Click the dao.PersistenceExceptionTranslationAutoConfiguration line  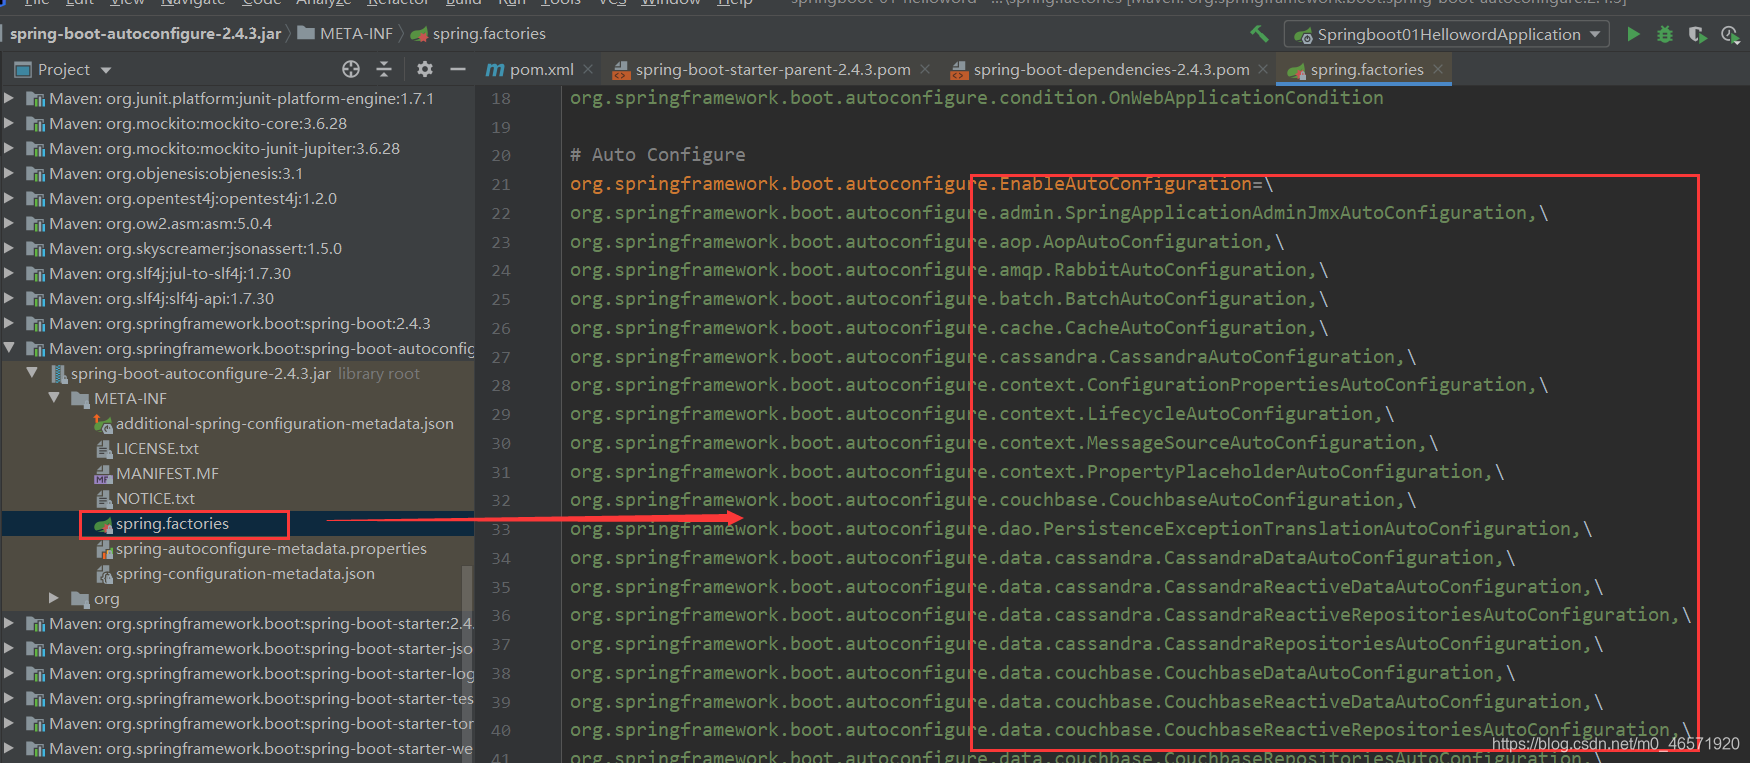click(1081, 529)
